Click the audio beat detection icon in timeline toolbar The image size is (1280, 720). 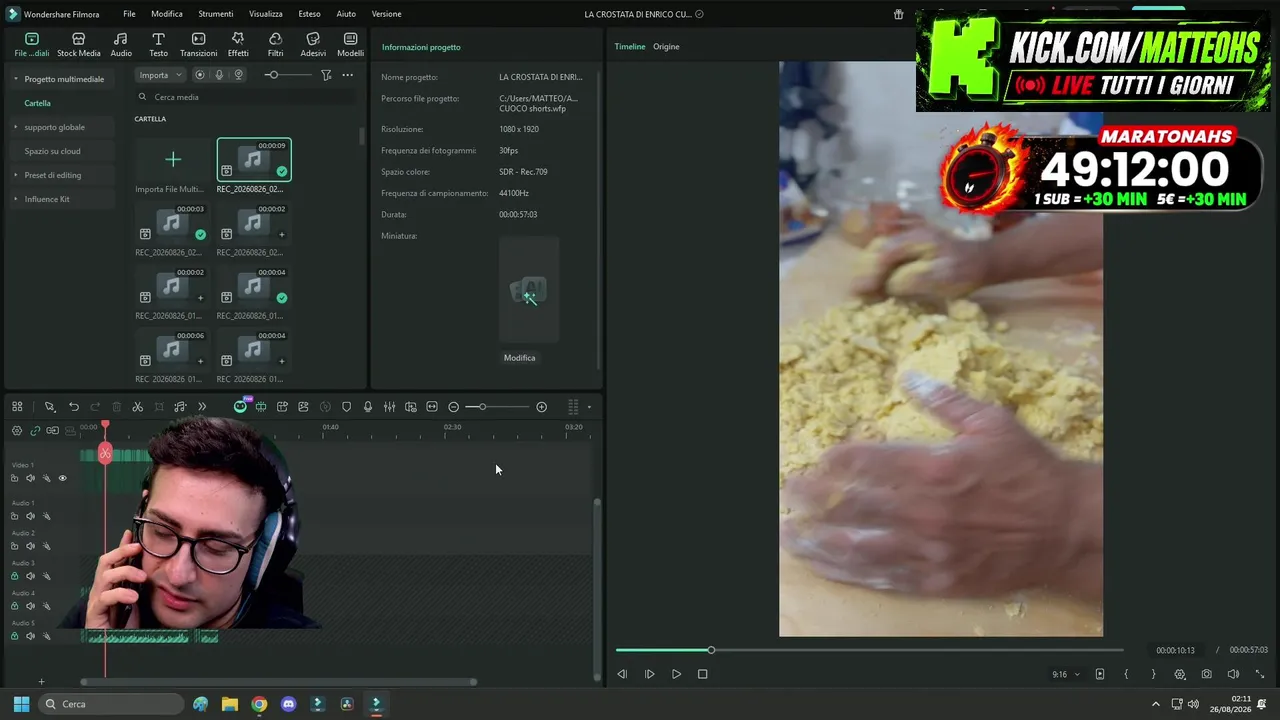pos(180,407)
